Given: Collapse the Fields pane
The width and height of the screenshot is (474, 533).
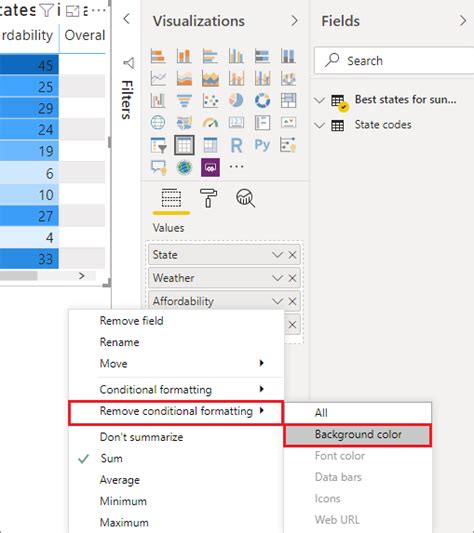Looking at the screenshot, I should coord(463,21).
